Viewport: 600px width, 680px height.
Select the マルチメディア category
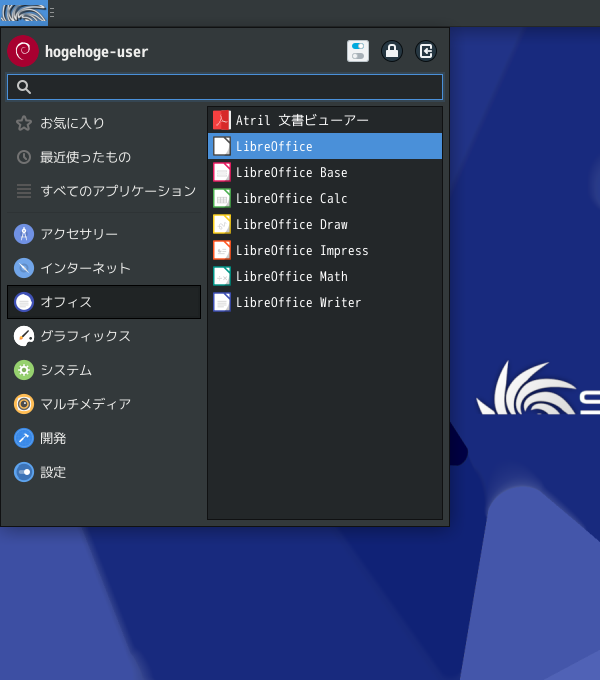pos(104,404)
